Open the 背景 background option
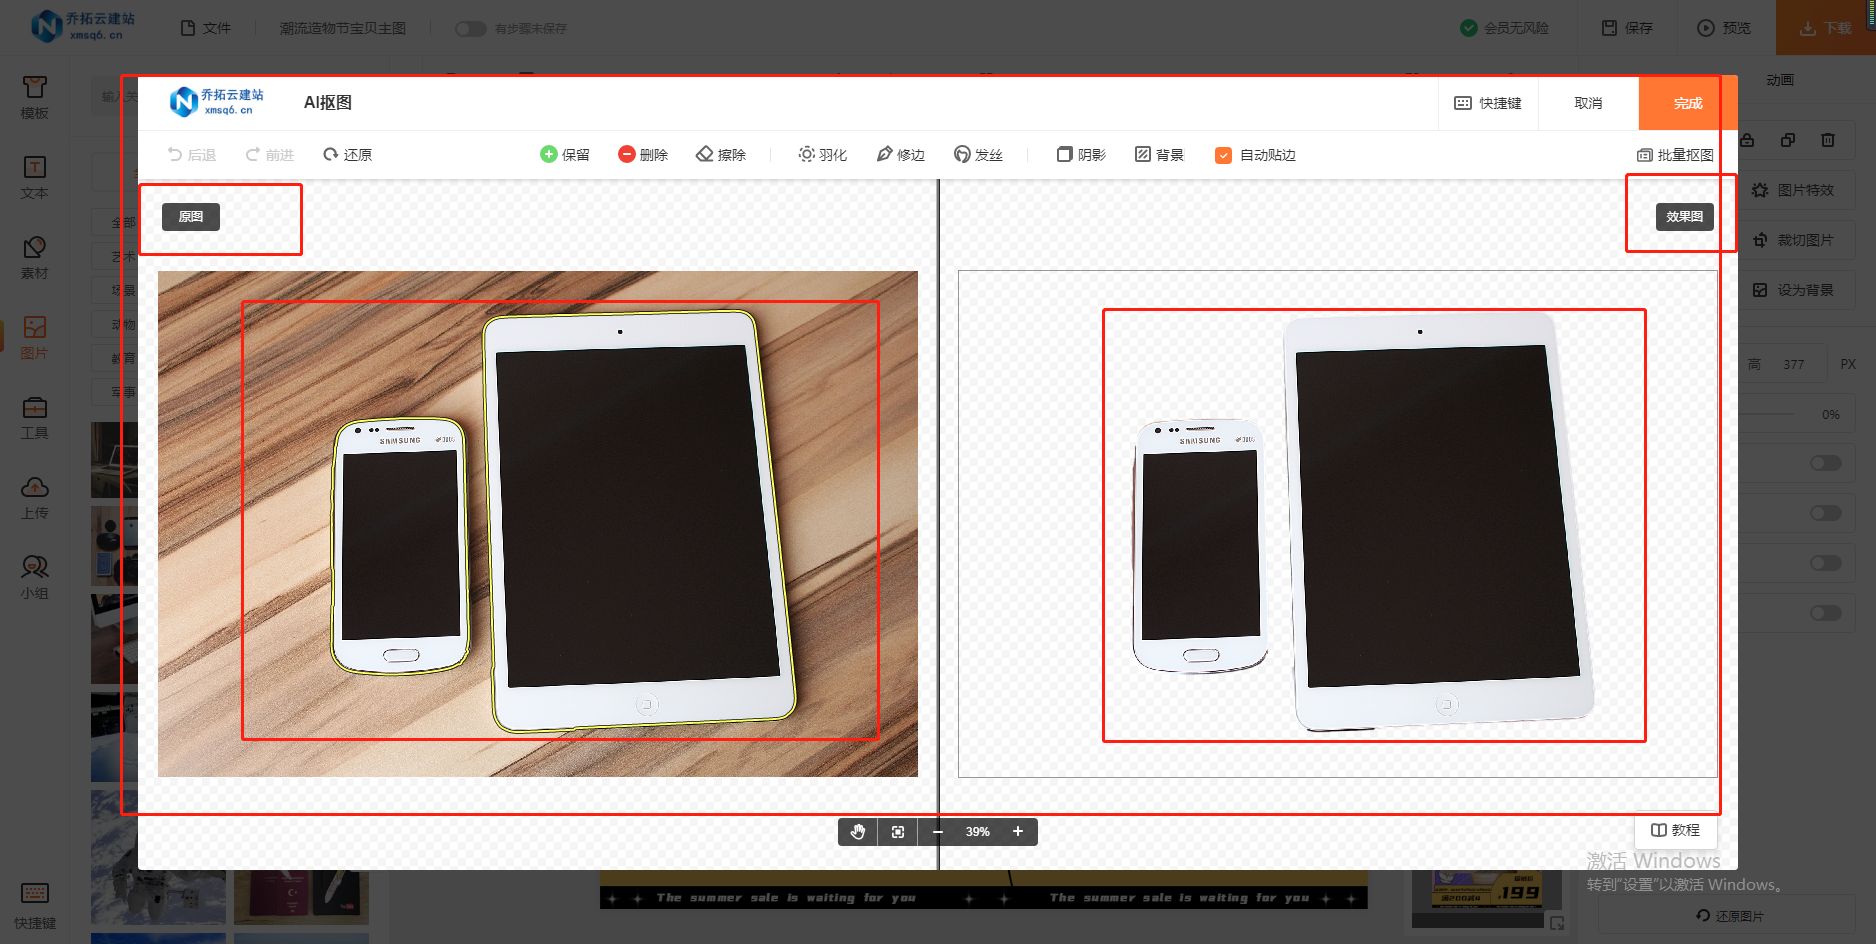This screenshot has width=1876, height=944. coord(1159,154)
